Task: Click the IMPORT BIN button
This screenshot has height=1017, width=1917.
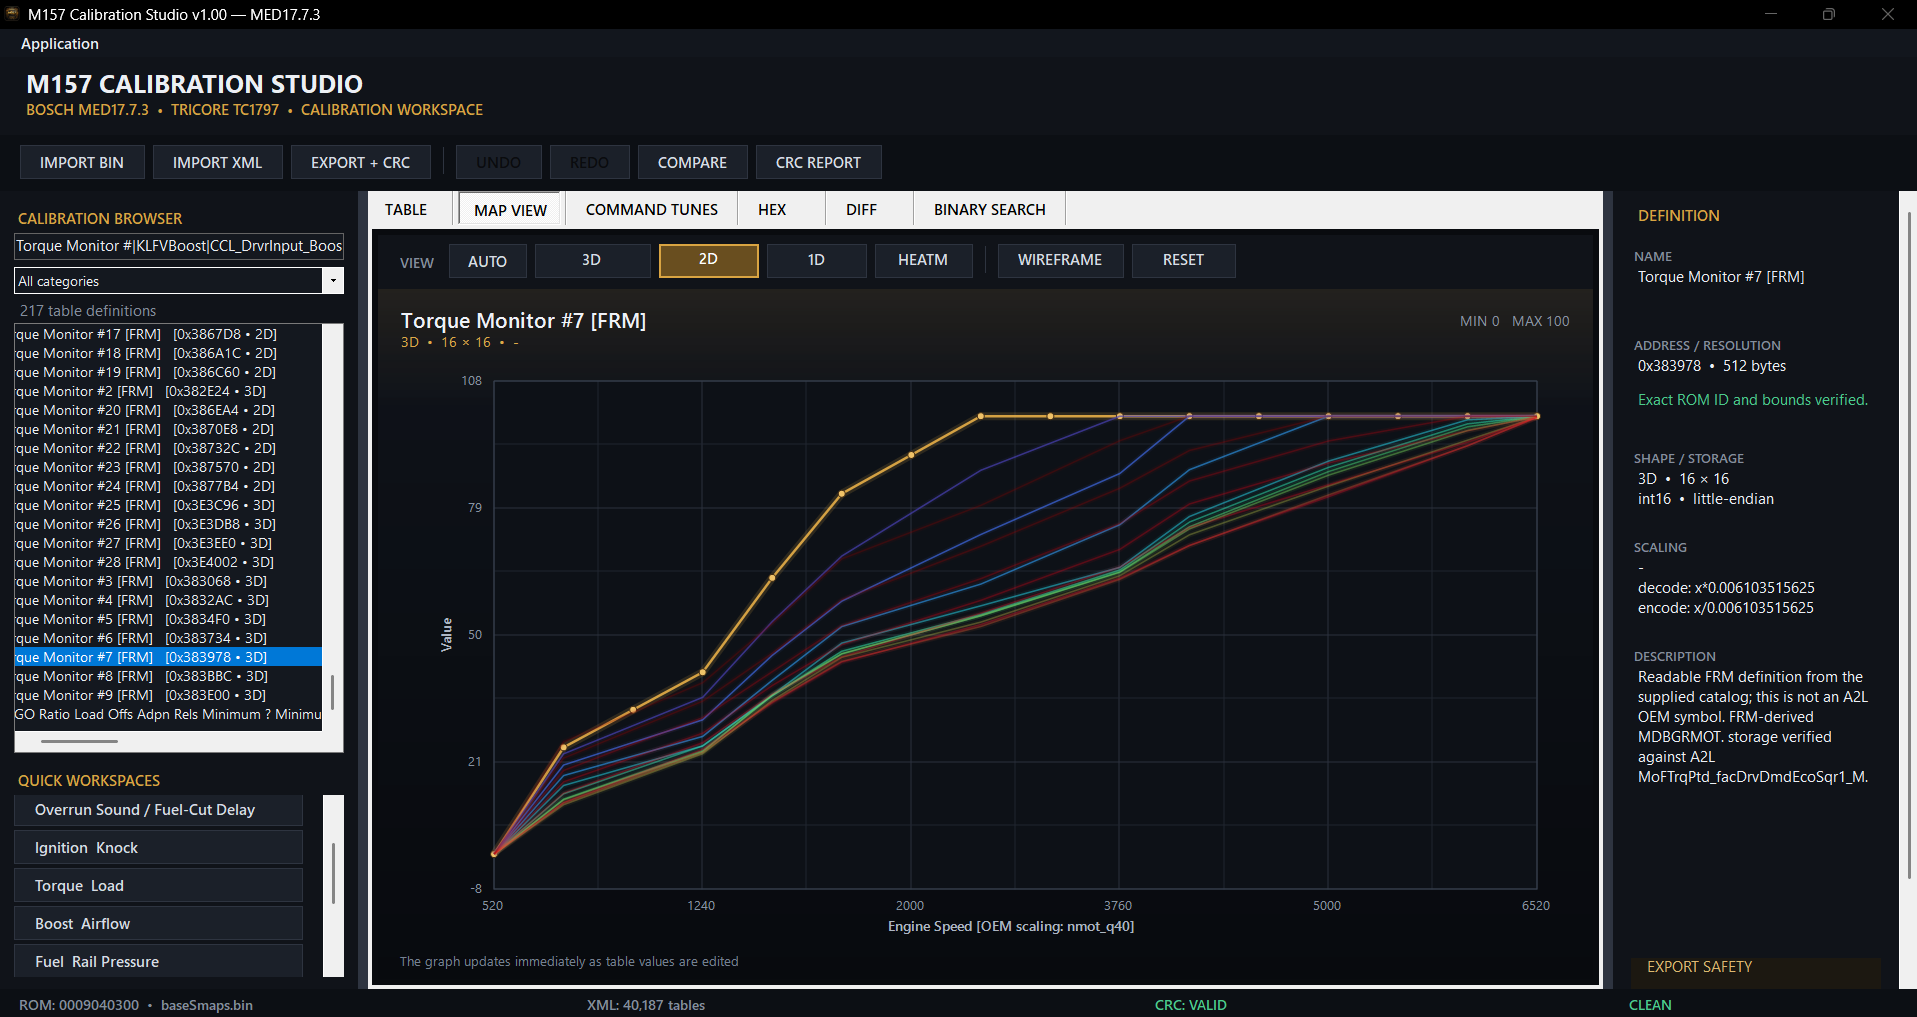Action: 82,162
